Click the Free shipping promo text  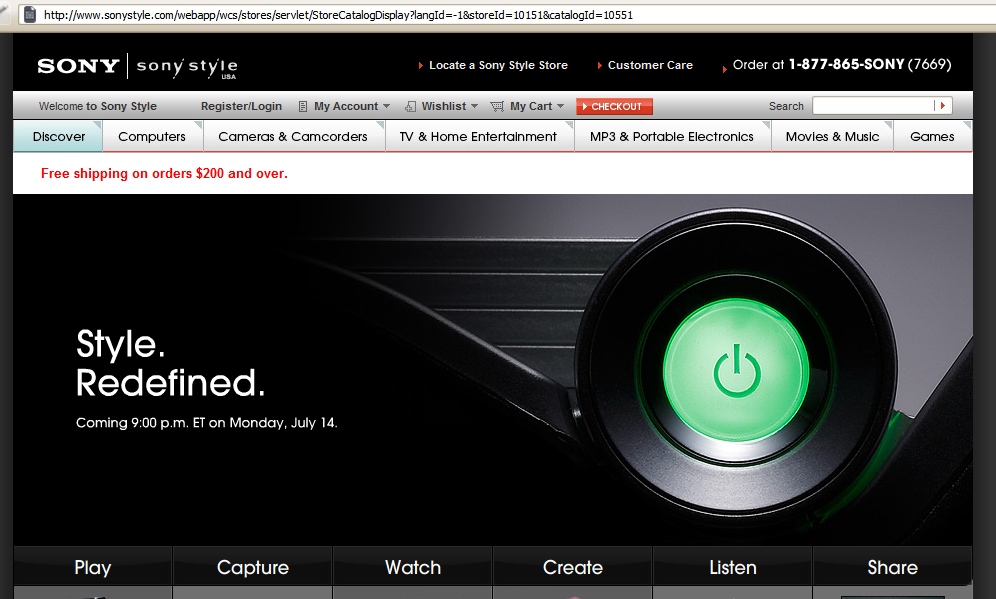point(165,173)
